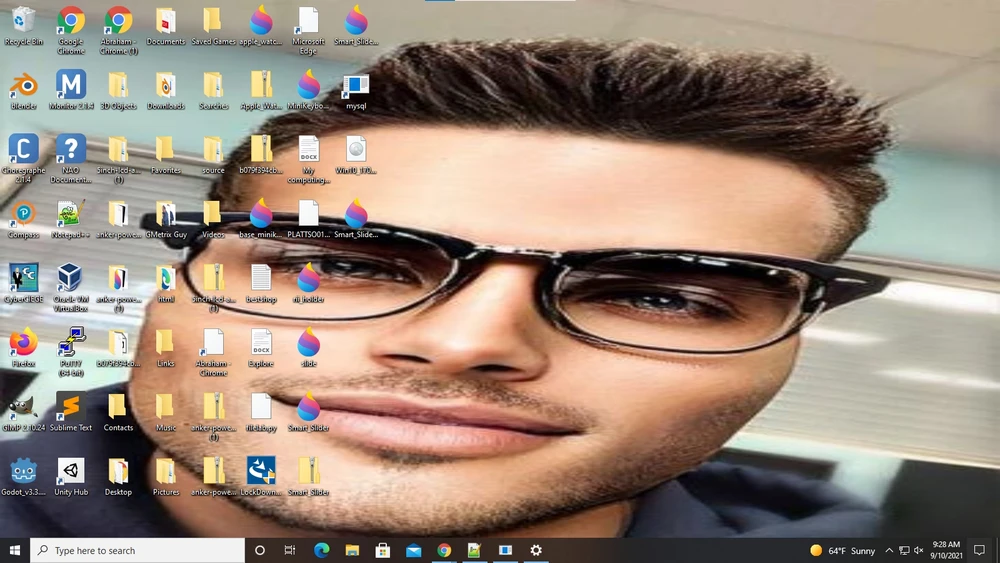Screen dimensions: 1000x563
Task: Launch GIMP 2.10.24 shortcut
Action: point(24,413)
